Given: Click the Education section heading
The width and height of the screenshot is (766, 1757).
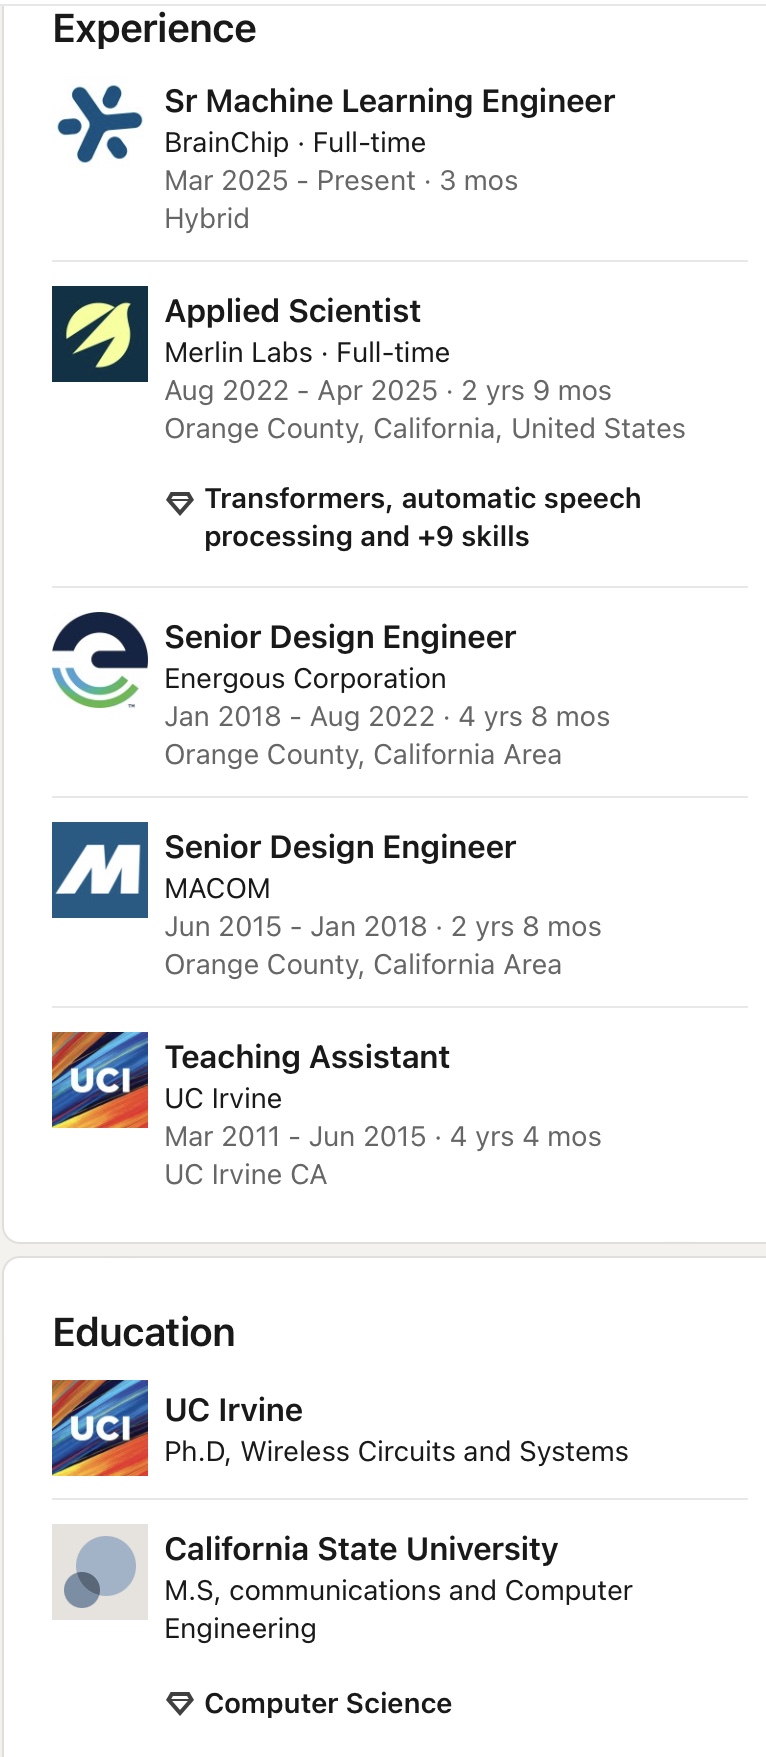Looking at the screenshot, I should pos(144,1333).
